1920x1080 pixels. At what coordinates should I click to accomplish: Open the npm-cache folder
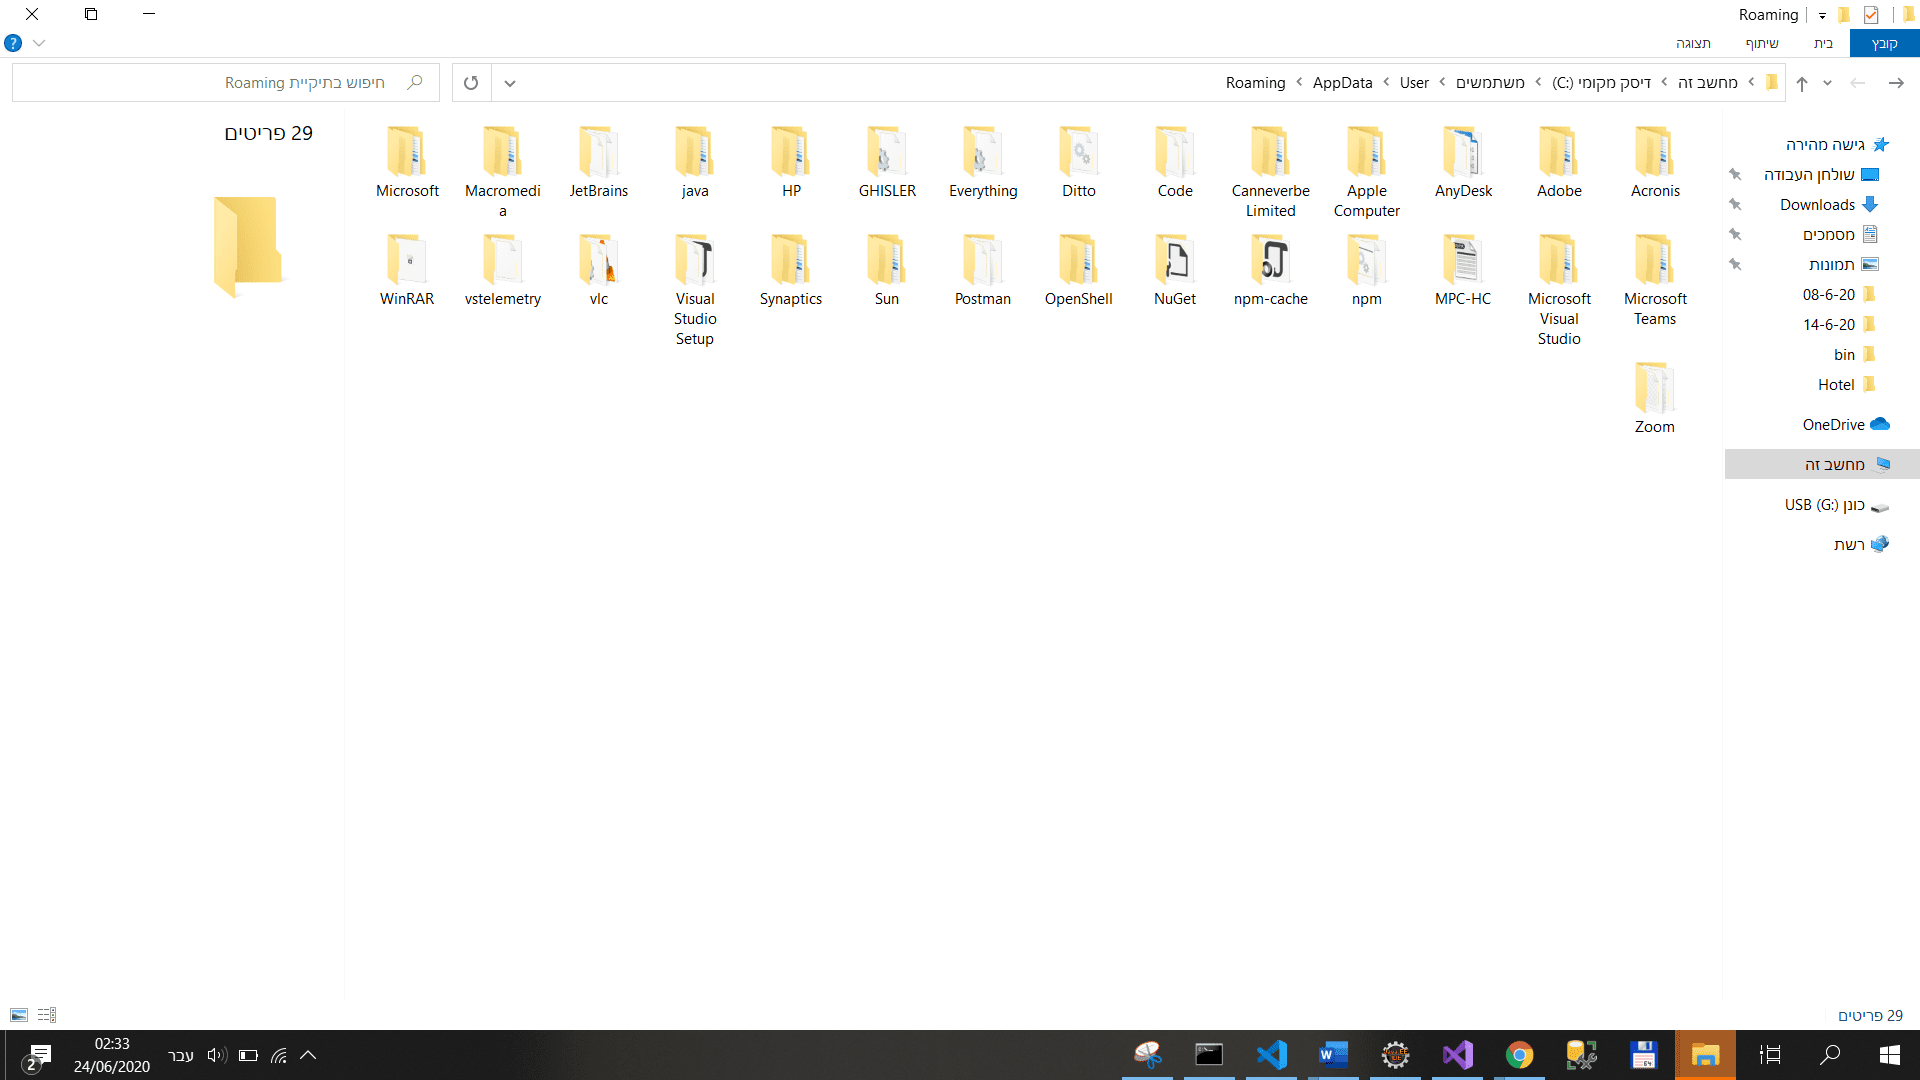pos(1271,271)
